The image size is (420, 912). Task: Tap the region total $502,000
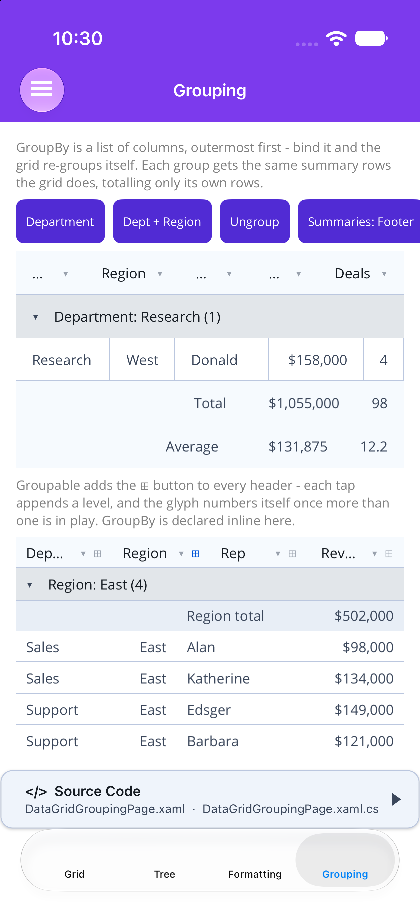[x=364, y=617]
